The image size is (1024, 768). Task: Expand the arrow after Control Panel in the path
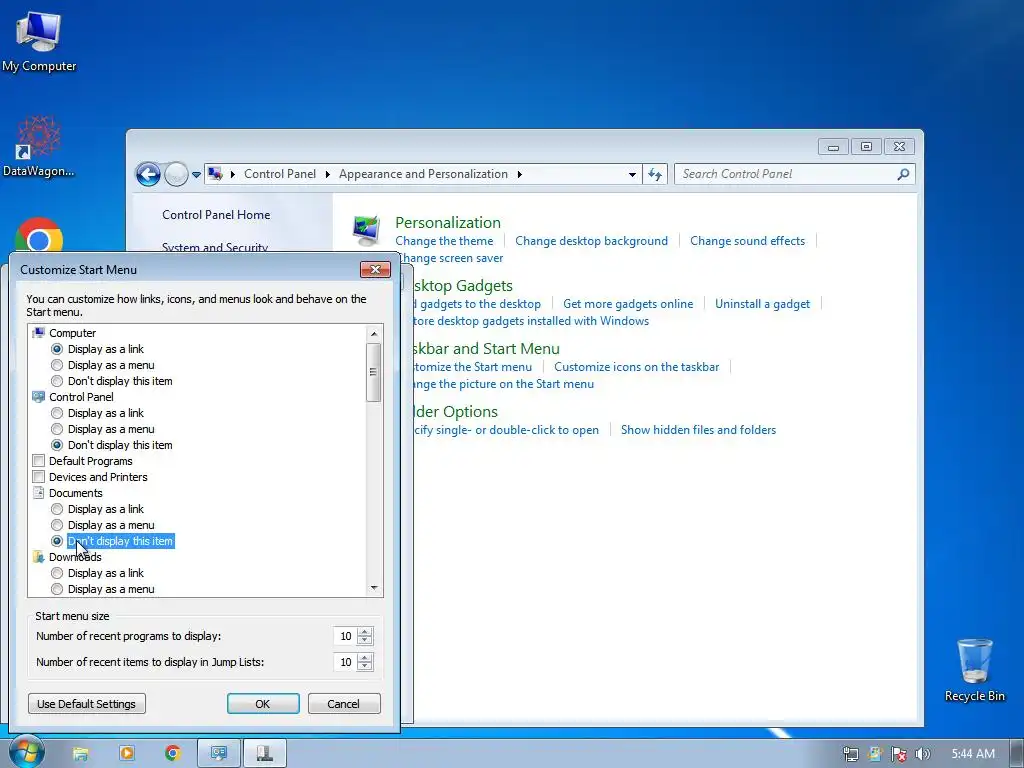pyautogui.click(x=327, y=174)
